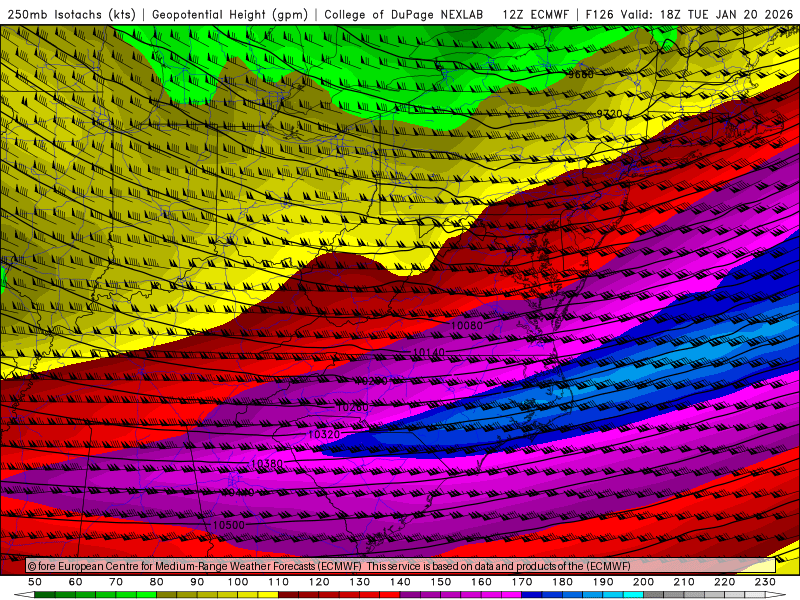The width and height of the screenshot is (800, 600).
Task: Click the 120 value on the legend scale
Action: [x=319, y=582]
